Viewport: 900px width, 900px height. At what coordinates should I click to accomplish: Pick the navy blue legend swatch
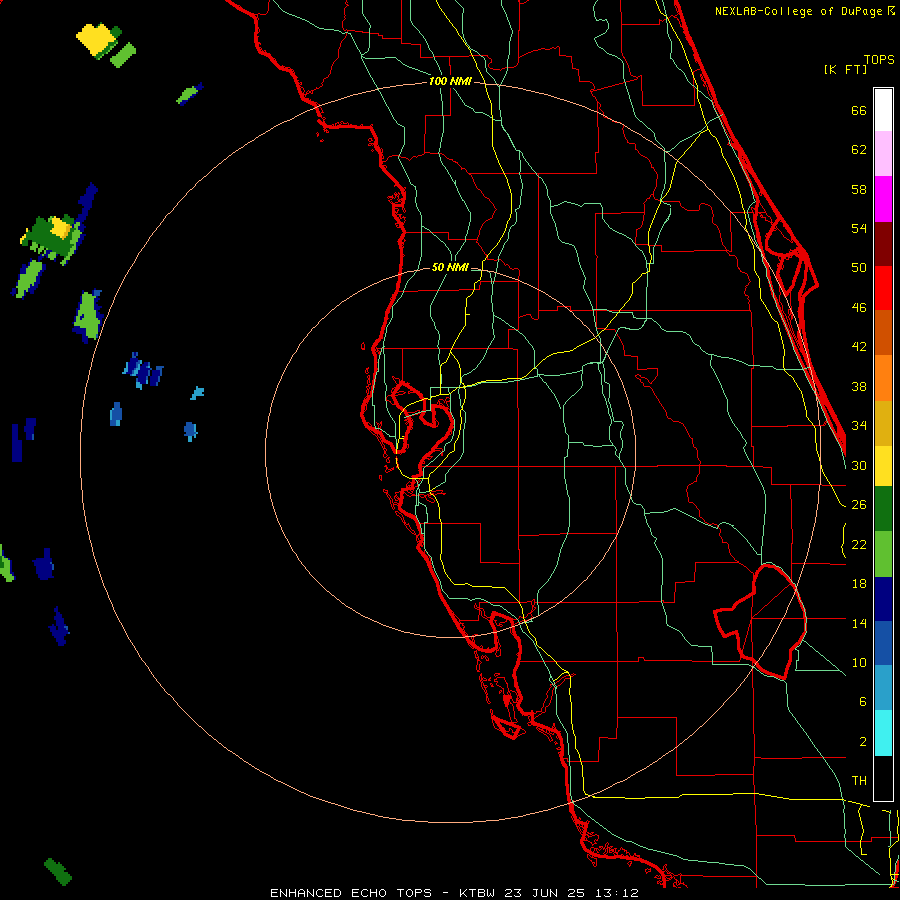pos(883,599)
